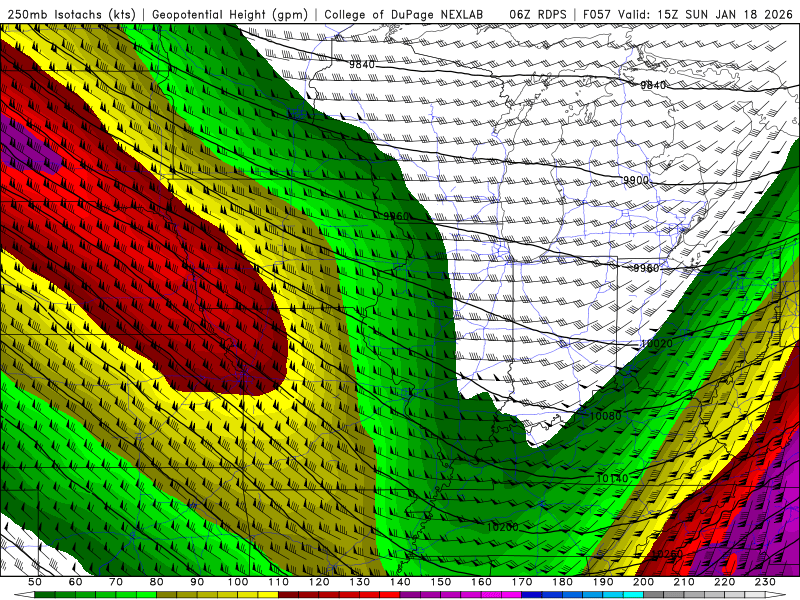Click the 70 knot legend value

[x=116, y=582]
